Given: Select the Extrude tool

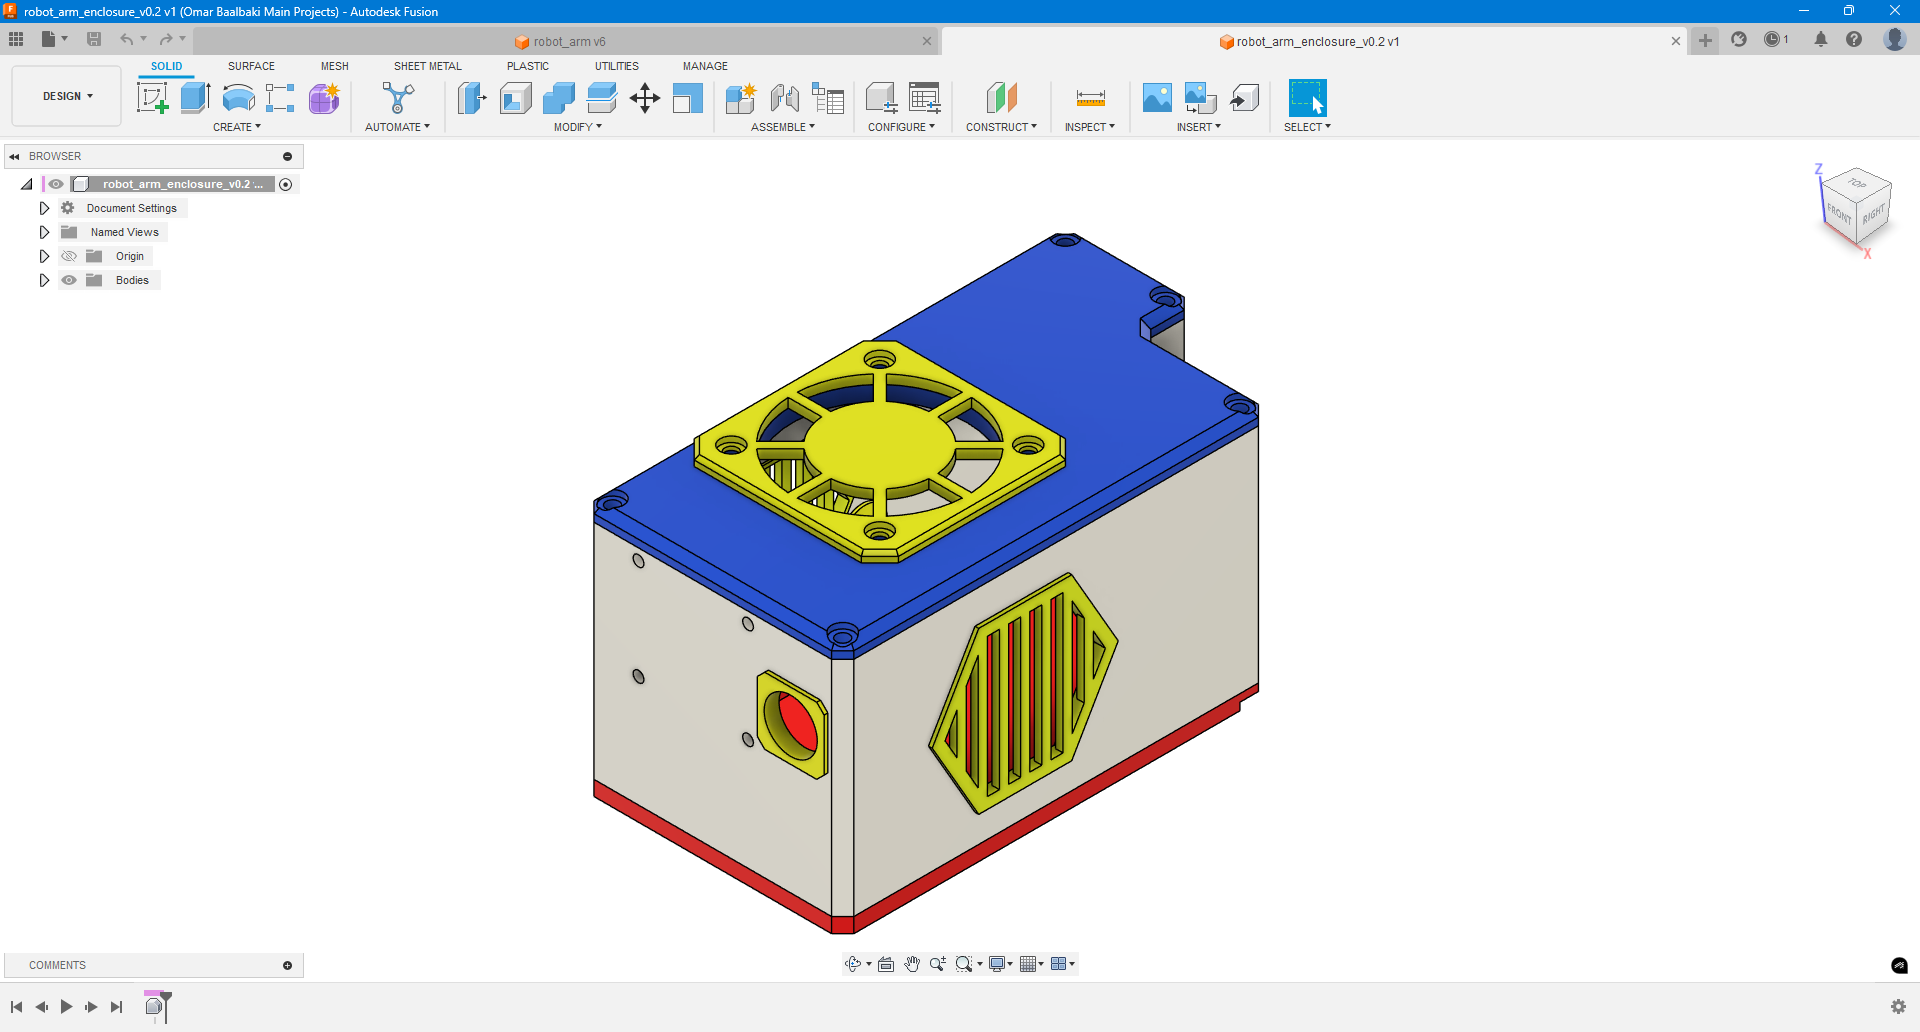Looking at the screenshot, I should click(x=195, y=98).
